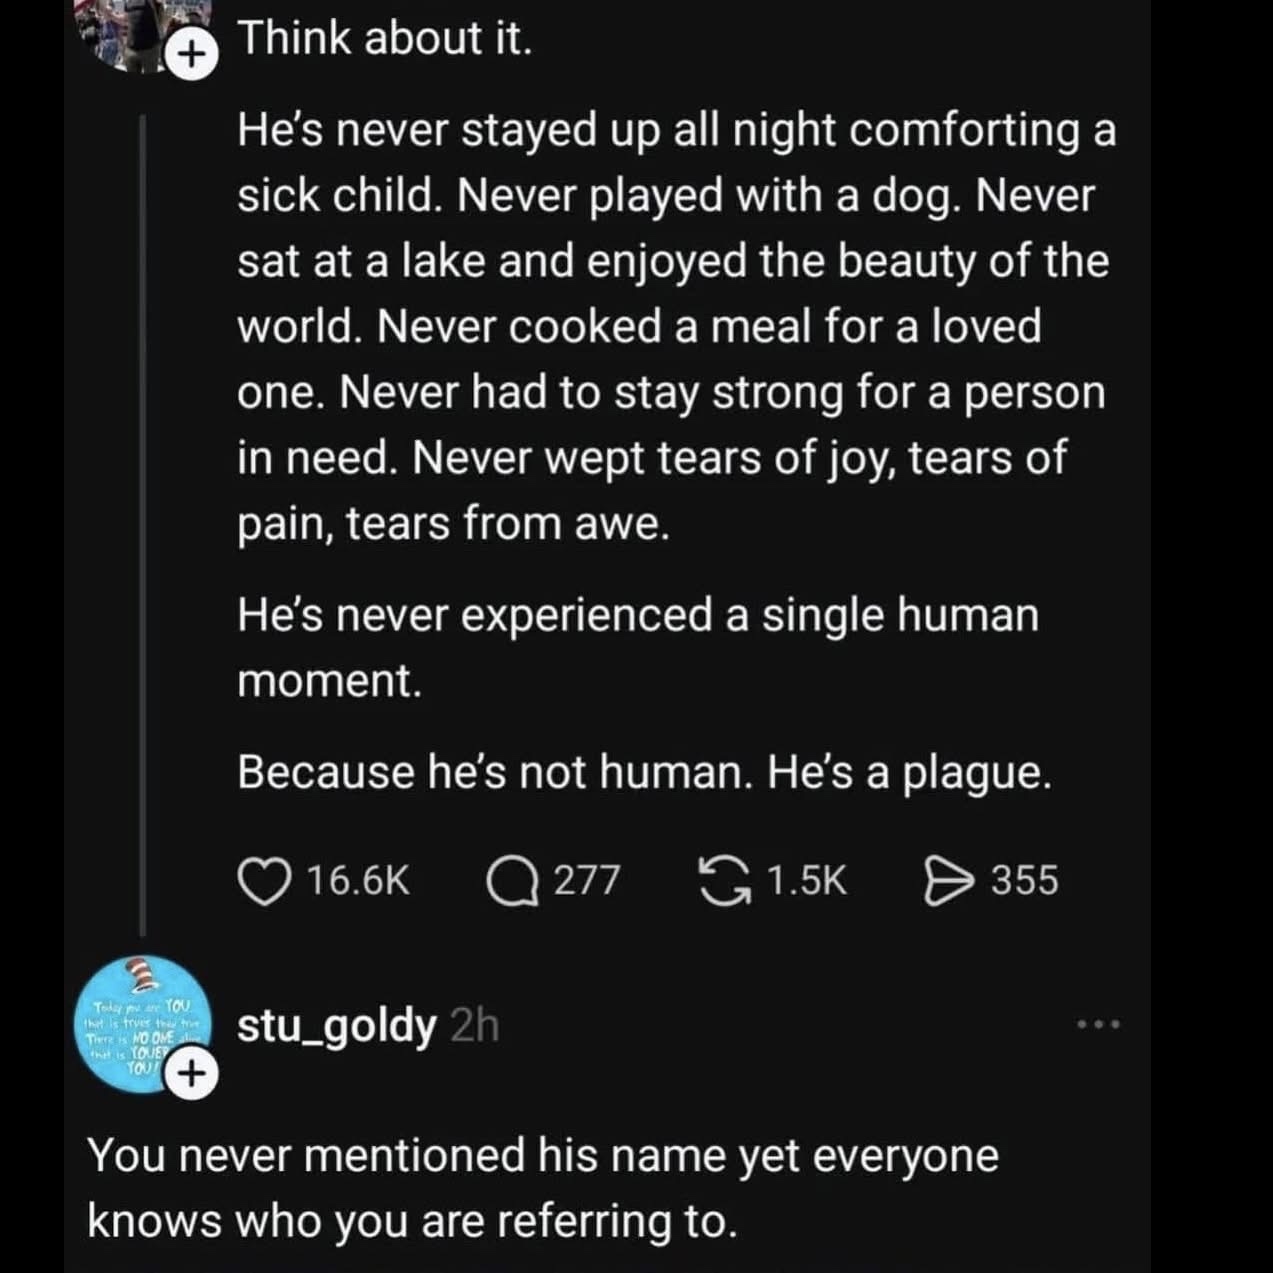Image resolution: width=1273 pixels, height=1273 pixels.
Task: Open stu_goldy's profile picture
Action: click(x=140, y=1020)
